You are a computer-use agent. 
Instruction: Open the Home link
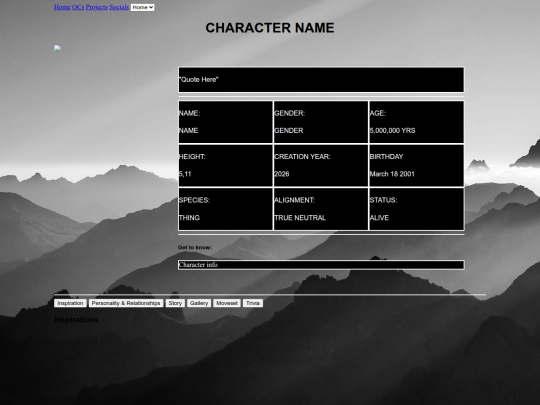(x=62, y=7)
